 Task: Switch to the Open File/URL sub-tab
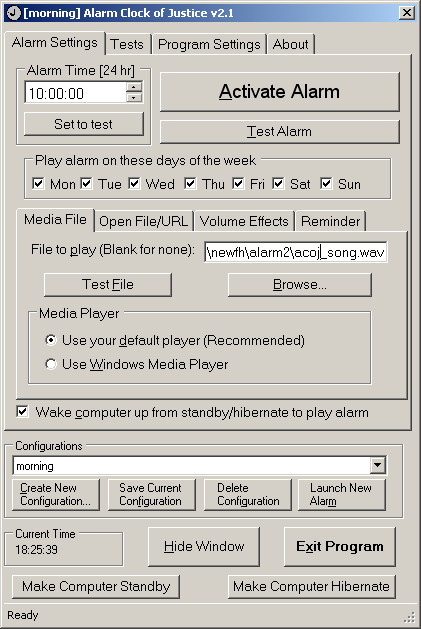143,221
